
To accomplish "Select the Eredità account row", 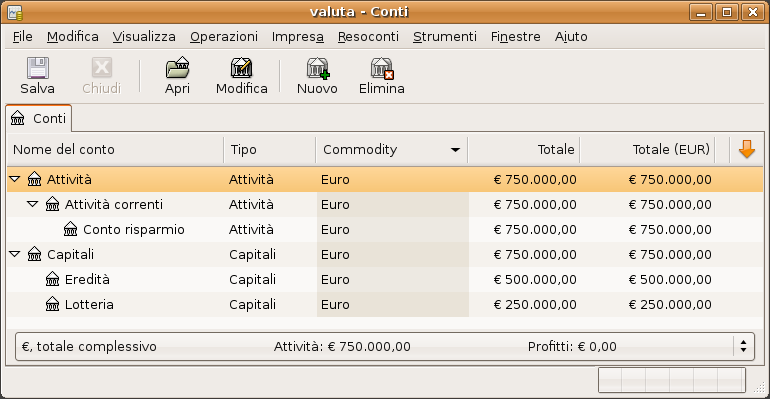I will pyautogui.click(x=385, y=279).
